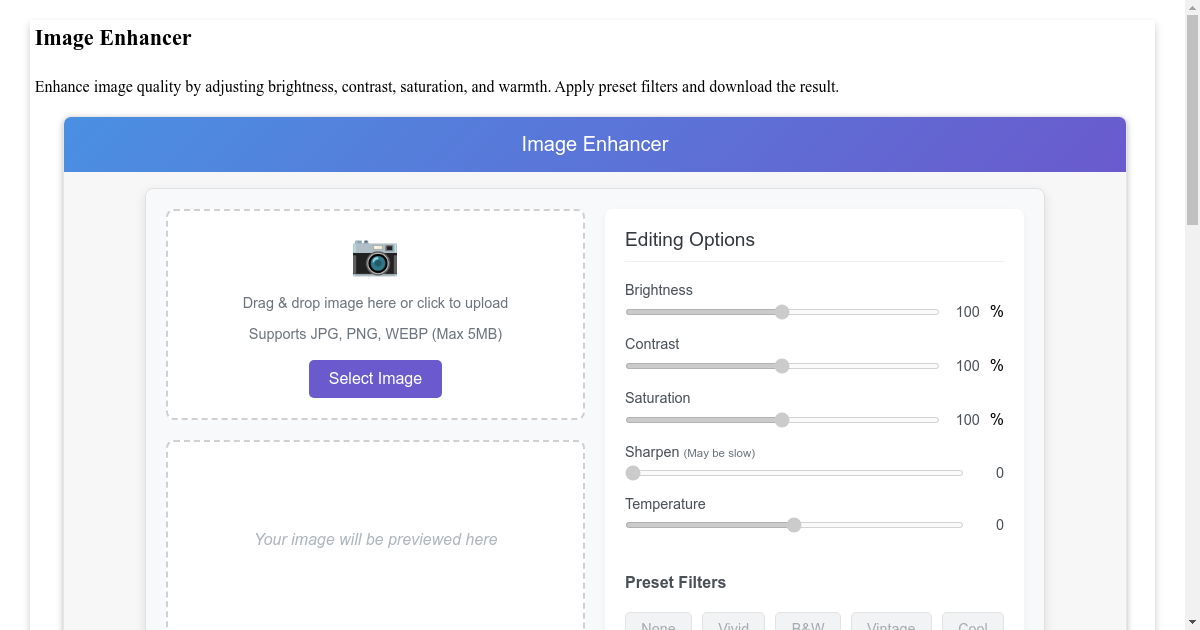Click the Saturation slider

[781, 419]
